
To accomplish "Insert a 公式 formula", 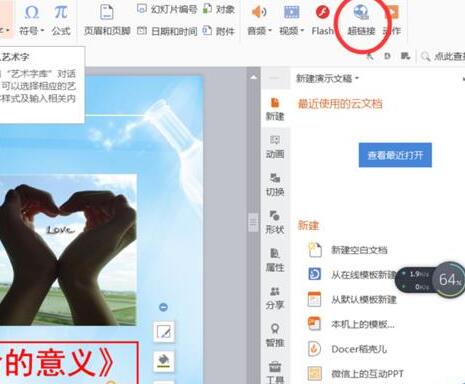I will pyautogui.click(x=61, y=20).
